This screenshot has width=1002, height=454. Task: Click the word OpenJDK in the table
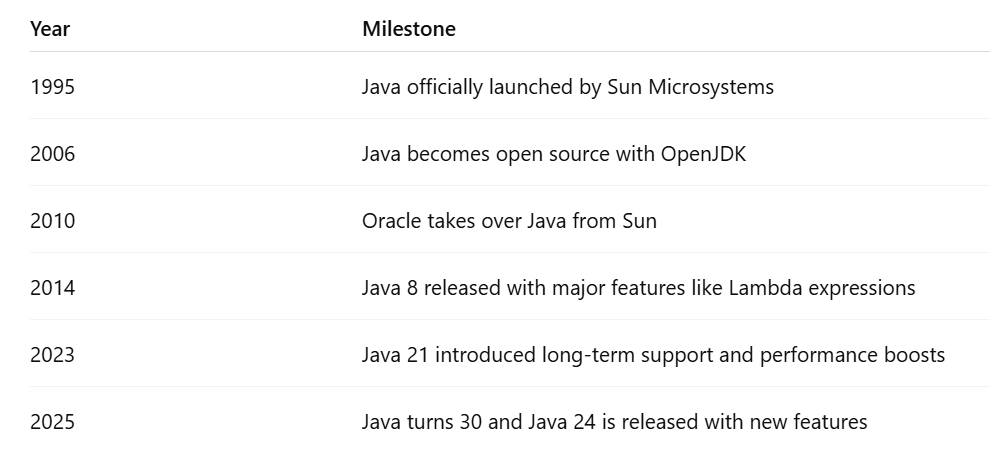pos(703,154)
